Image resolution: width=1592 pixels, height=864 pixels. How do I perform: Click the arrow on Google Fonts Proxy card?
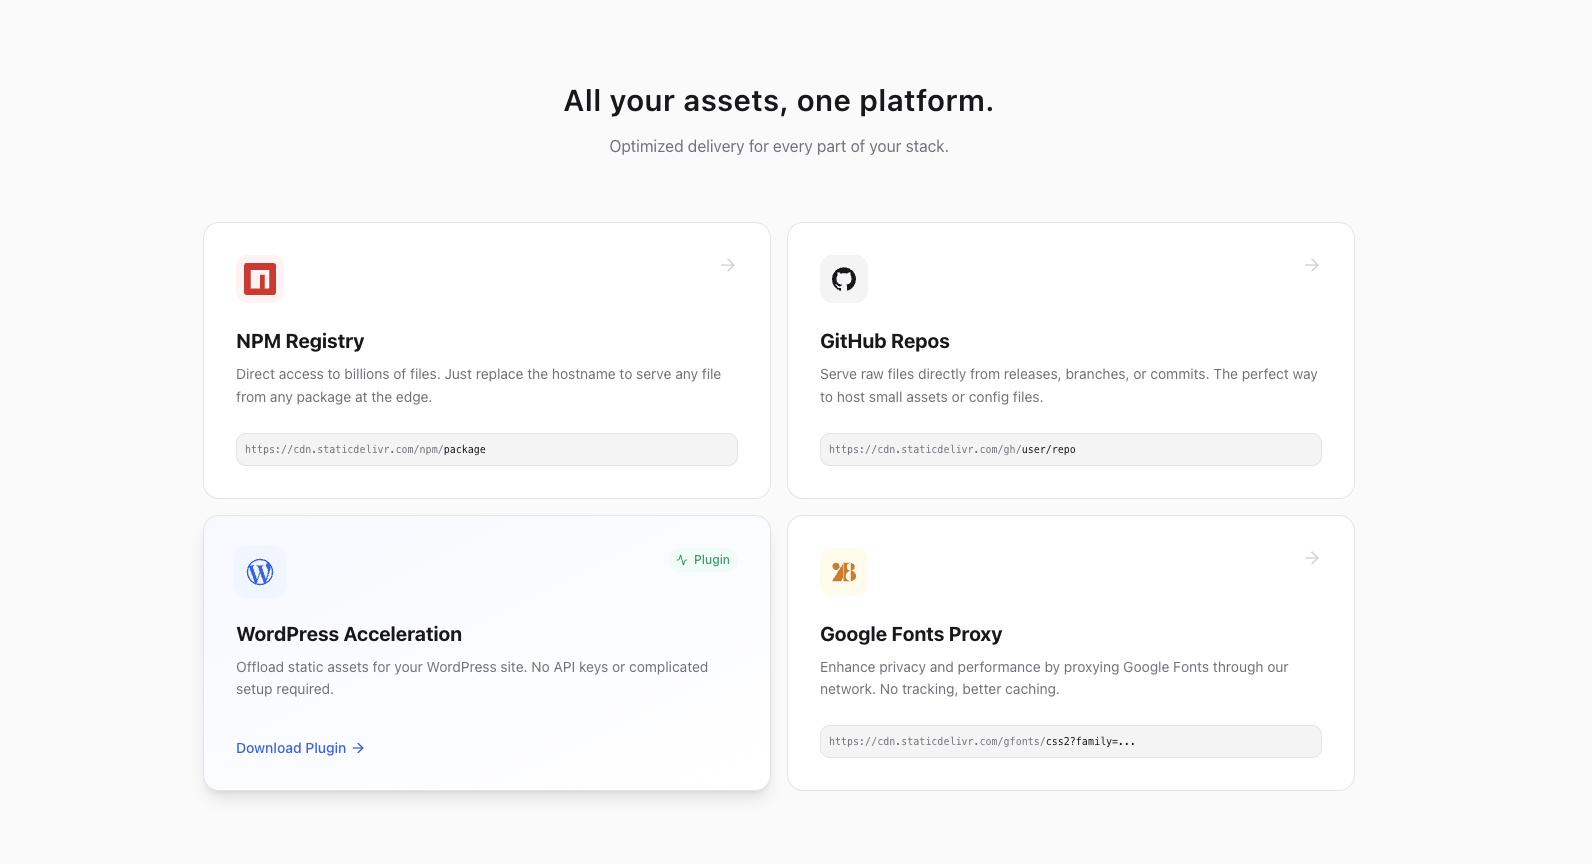pyautogui.click(x=1312, y=558)
